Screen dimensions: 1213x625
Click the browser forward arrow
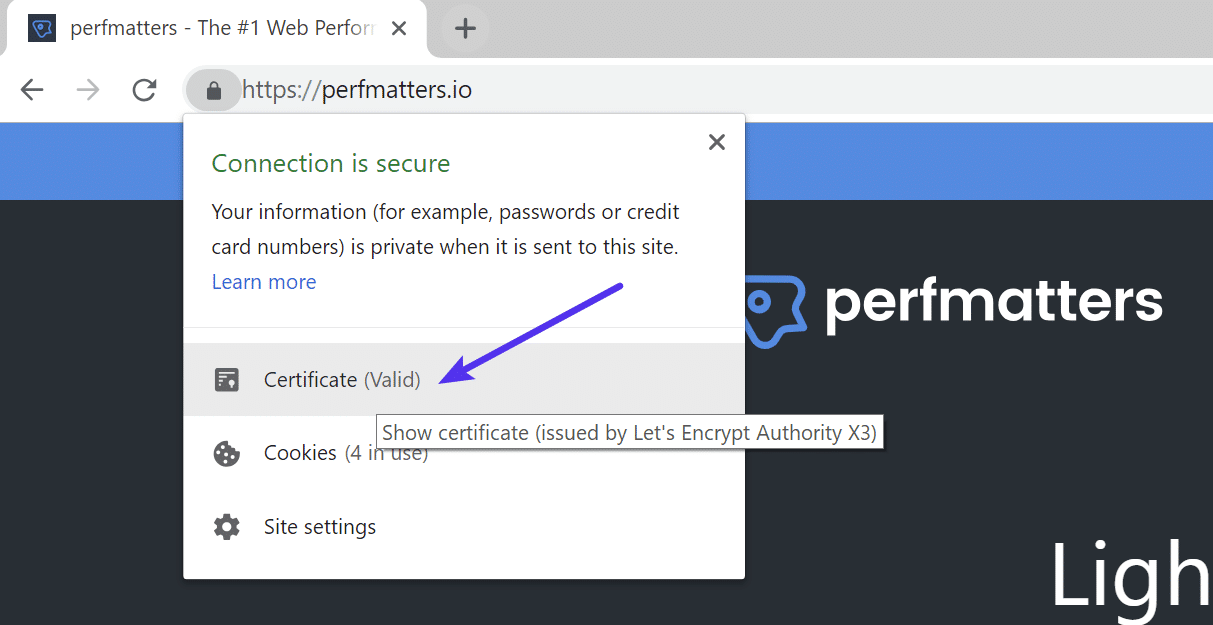(88, 89)
